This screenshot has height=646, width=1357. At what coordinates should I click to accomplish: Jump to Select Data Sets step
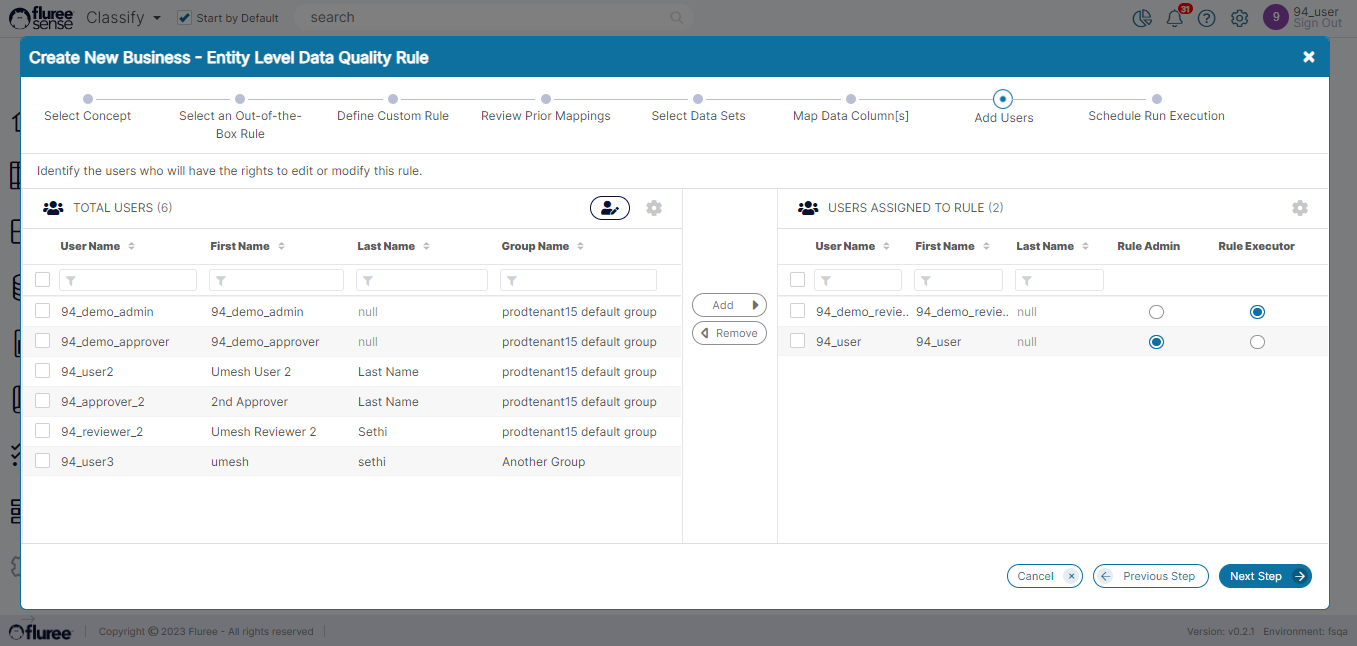point(698,100)
